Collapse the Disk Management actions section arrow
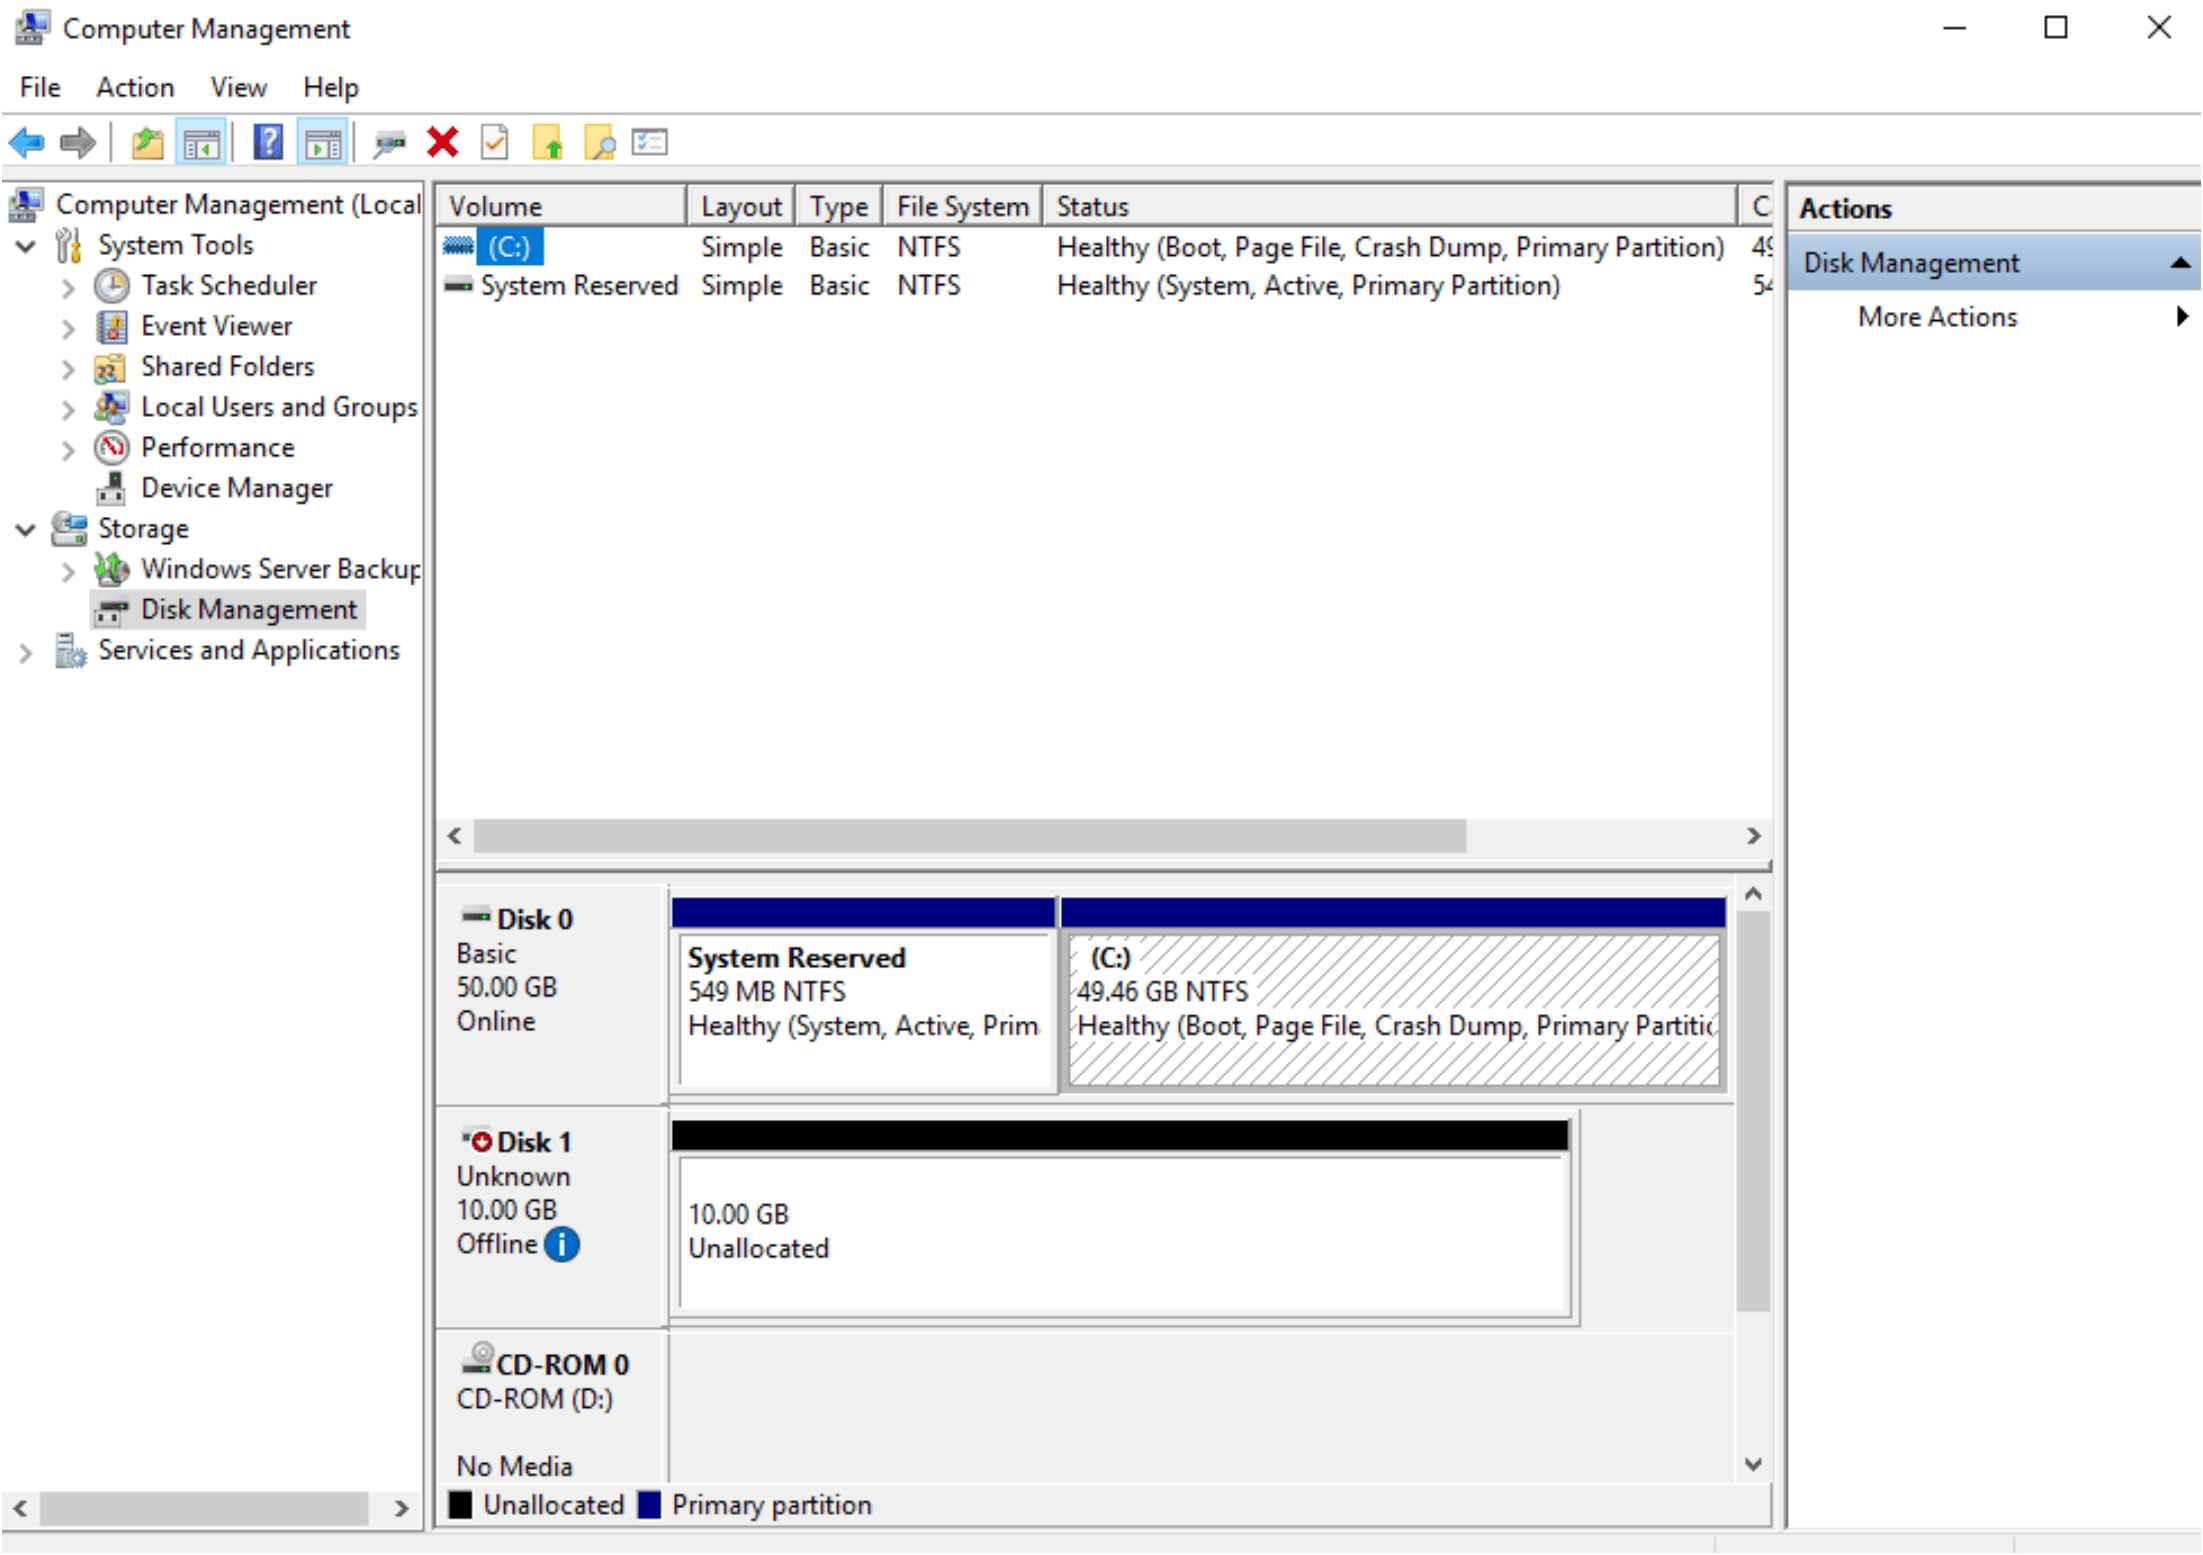Screen dimensions: 2203x1555 tap(2180, 263)
